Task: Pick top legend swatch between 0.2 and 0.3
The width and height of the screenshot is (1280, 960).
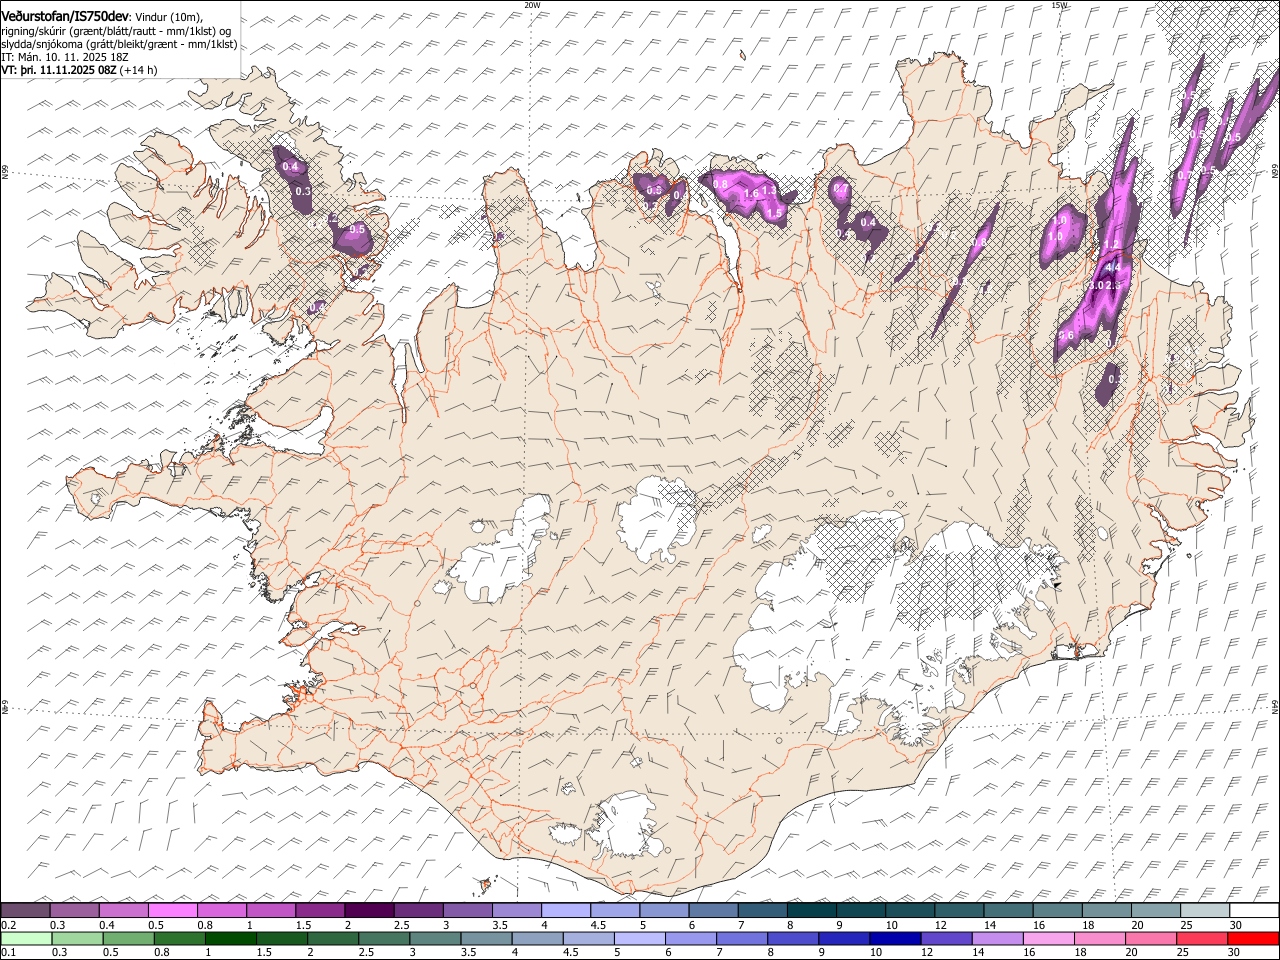Action: [26, 911]
